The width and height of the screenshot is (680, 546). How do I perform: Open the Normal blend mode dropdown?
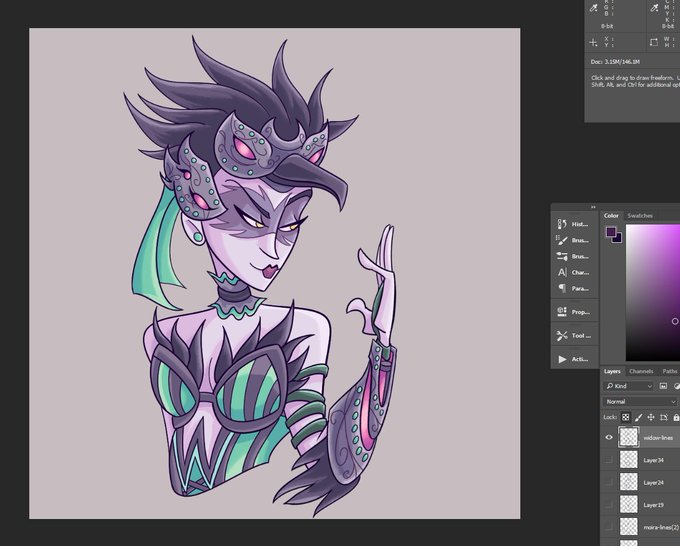point(640,402)
